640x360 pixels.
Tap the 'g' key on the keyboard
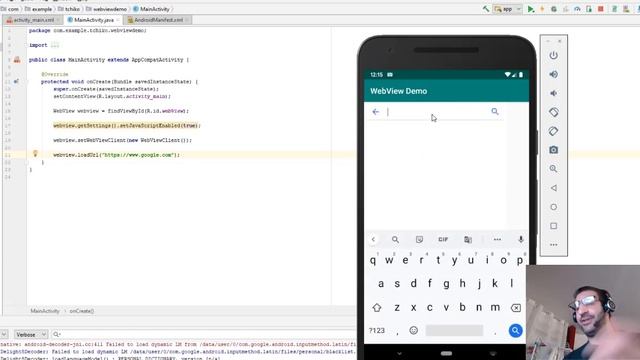pos(446,283)
